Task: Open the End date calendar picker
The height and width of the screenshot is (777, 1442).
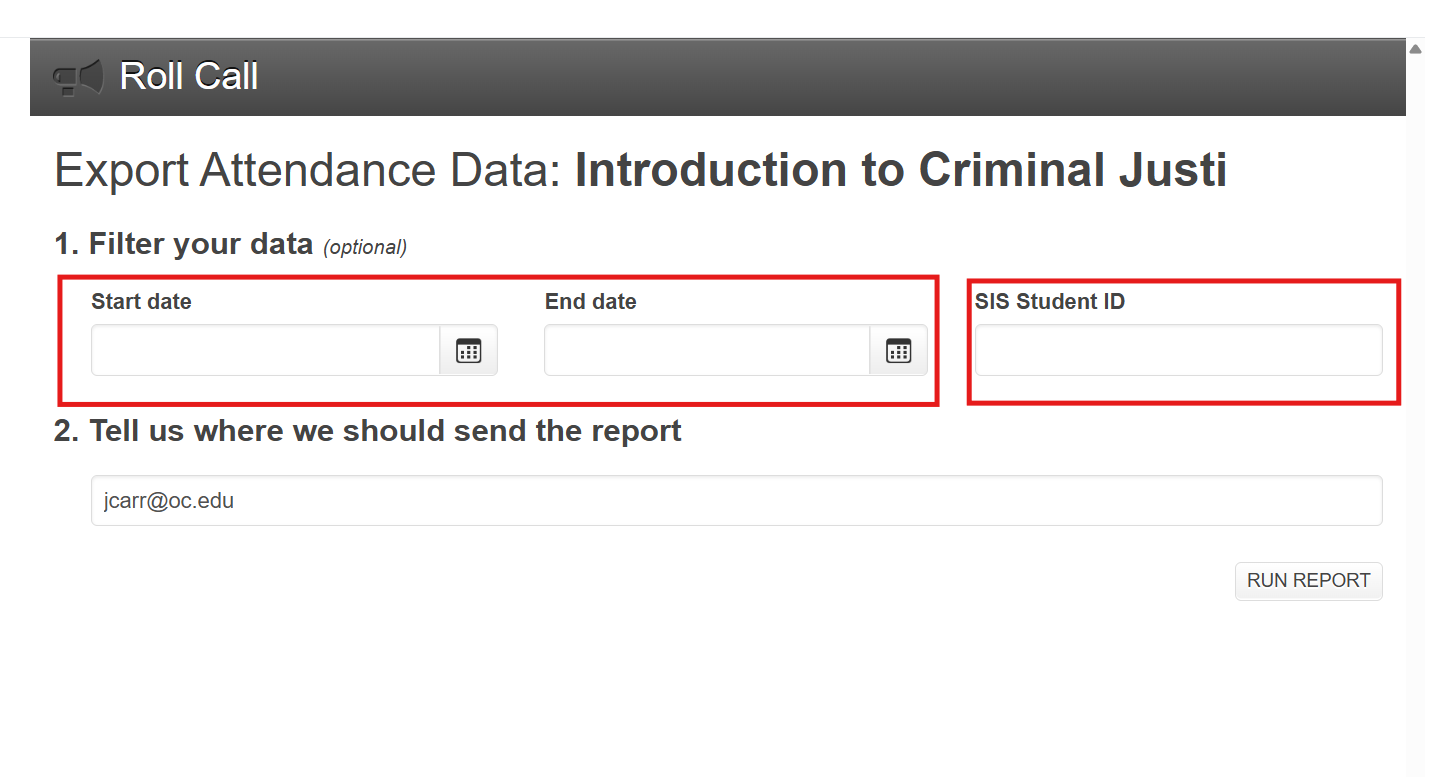Action: [x=899, y=350]
